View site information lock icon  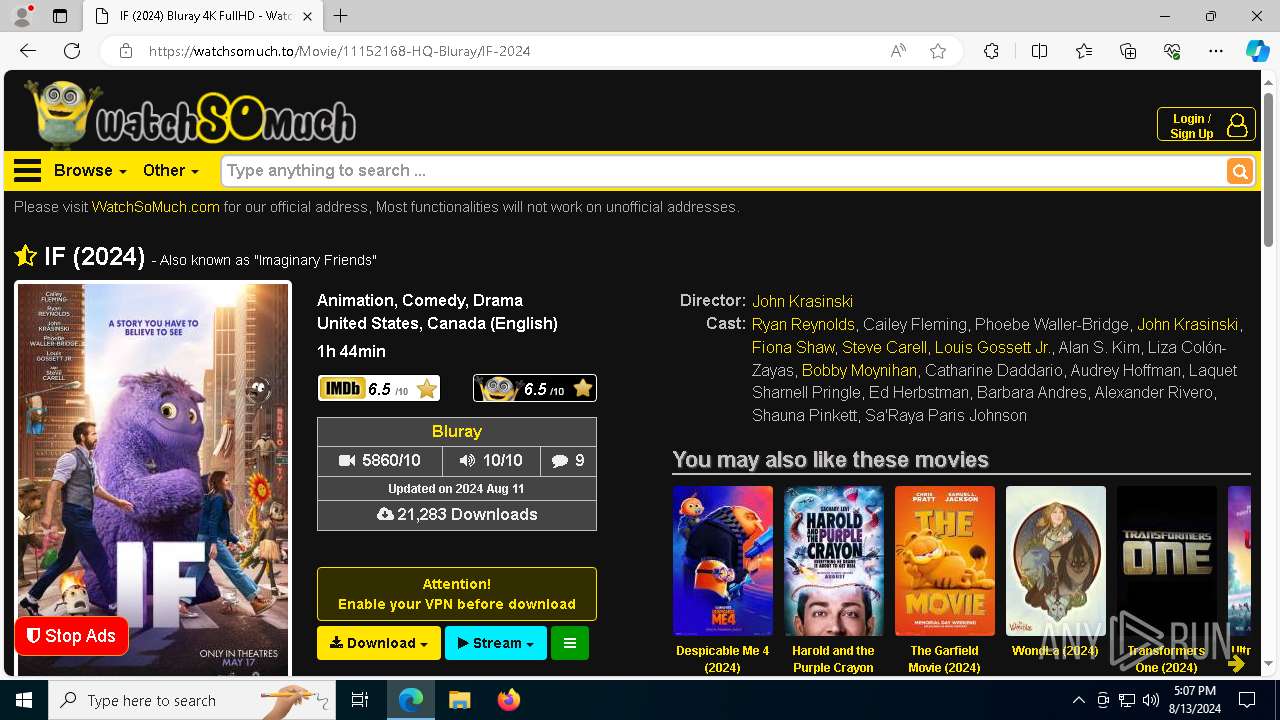coord(126,51)
